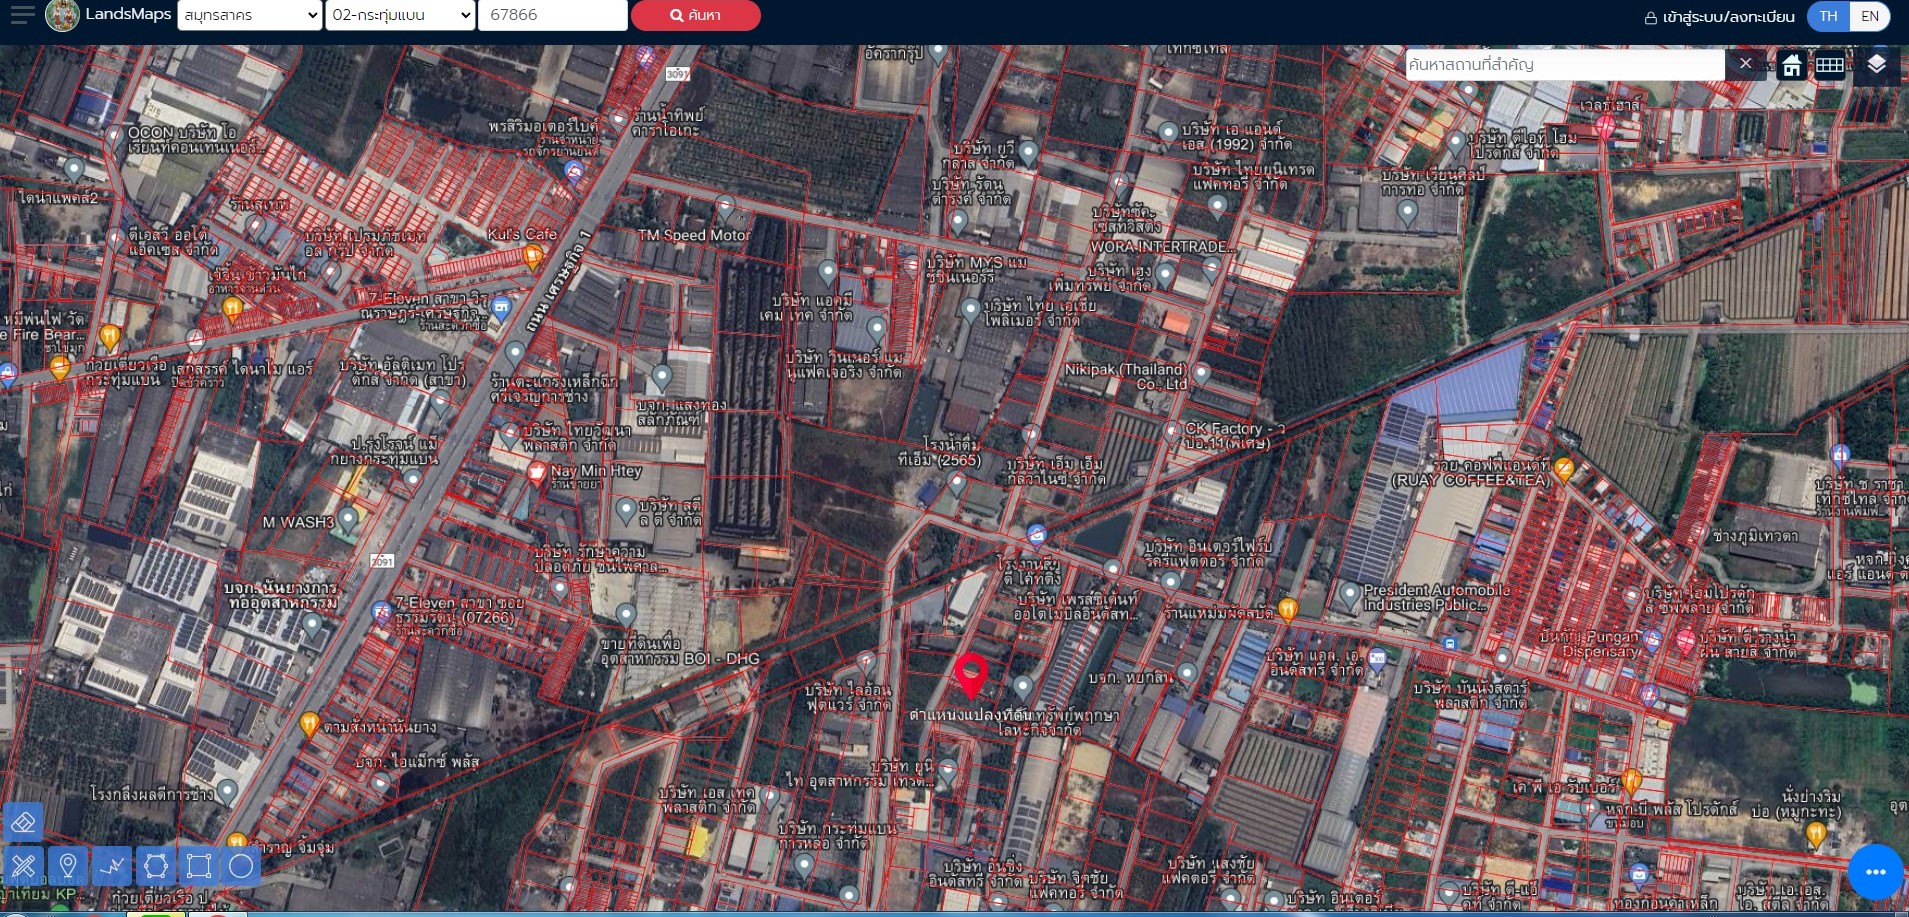This screenshot has width=1909, height=917.
Task: Click the home icon on map toolbar
Action: coord(1792,66)
